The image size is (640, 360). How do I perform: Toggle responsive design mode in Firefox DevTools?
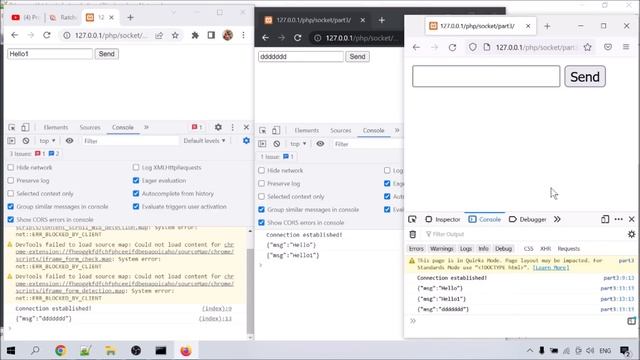tap(605, 220)
